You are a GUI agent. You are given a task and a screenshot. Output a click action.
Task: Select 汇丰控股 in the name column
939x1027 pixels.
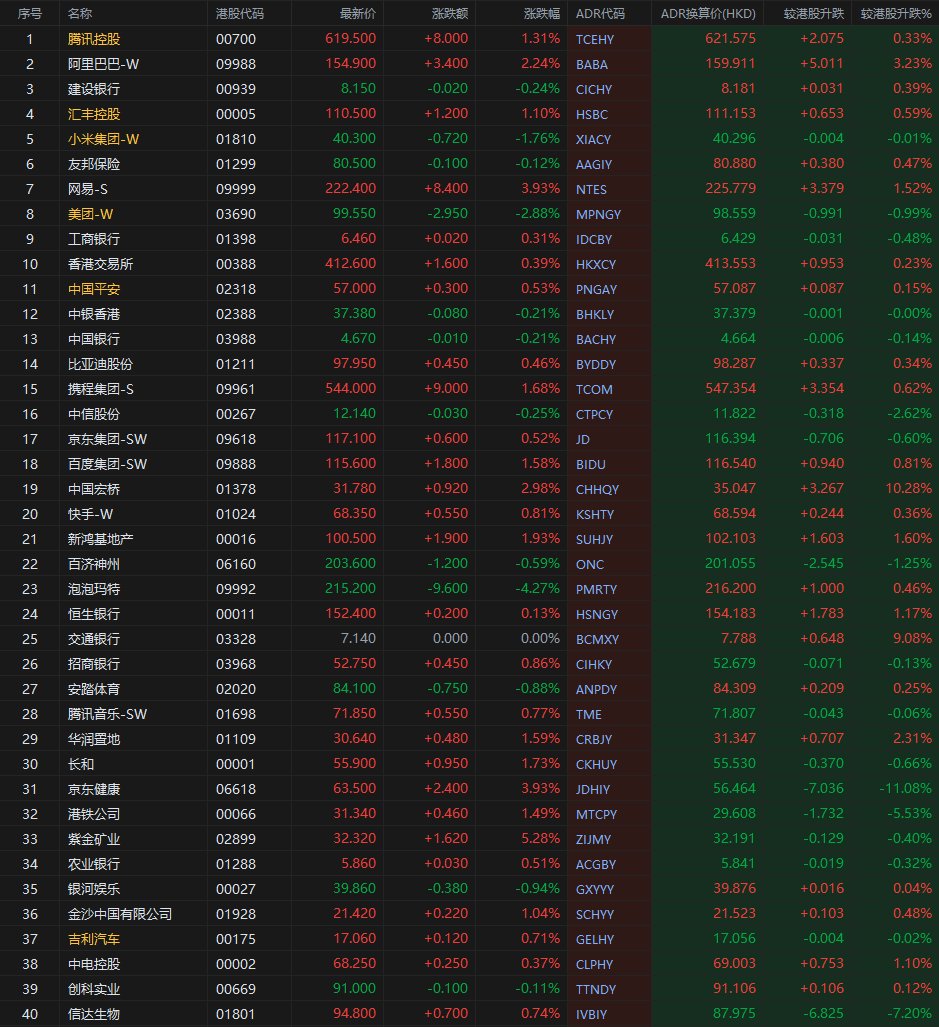94,114
